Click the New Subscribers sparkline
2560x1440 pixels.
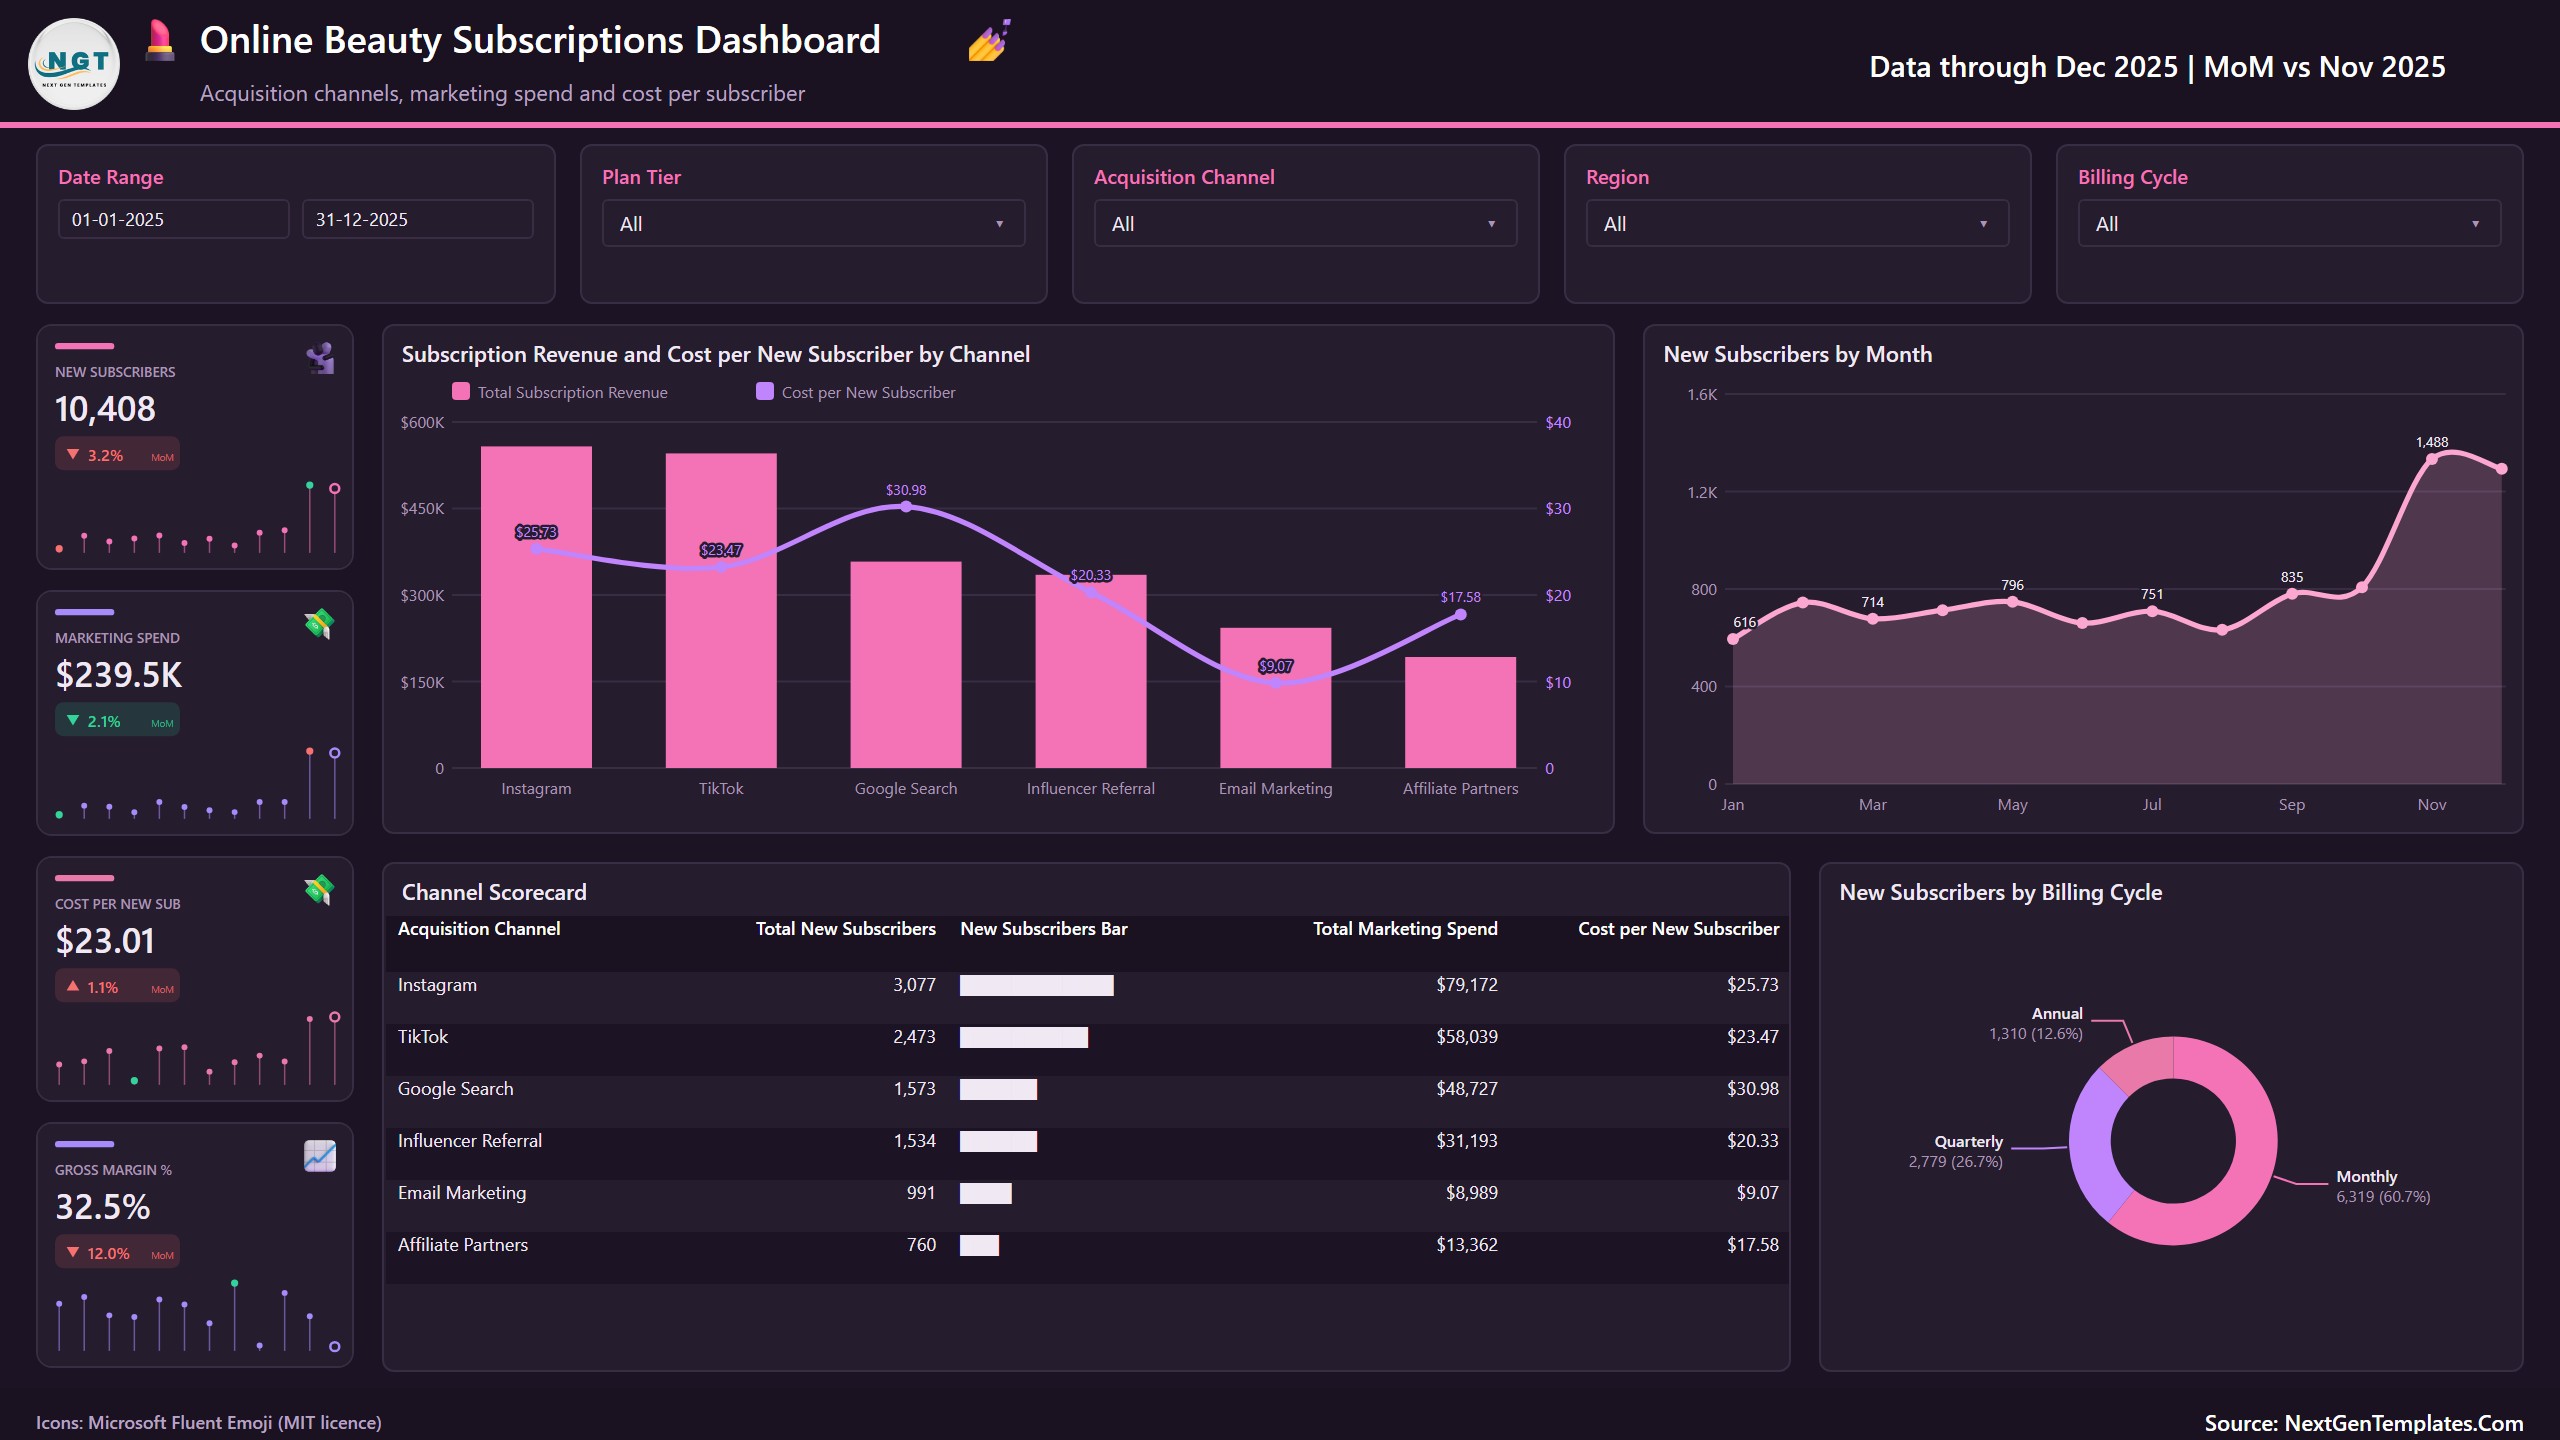point(196,517)
